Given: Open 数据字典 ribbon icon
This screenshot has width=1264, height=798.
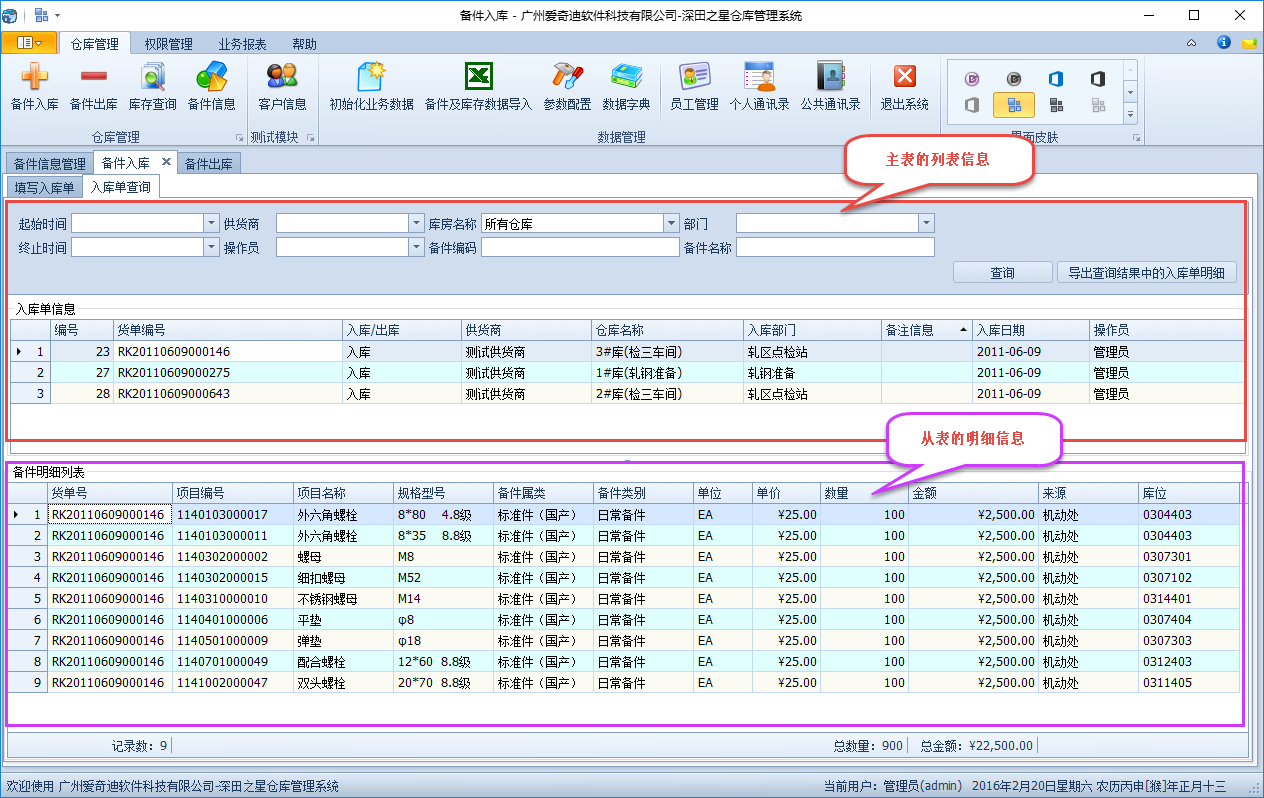Looking at the screenshot, I should (626, 86).
